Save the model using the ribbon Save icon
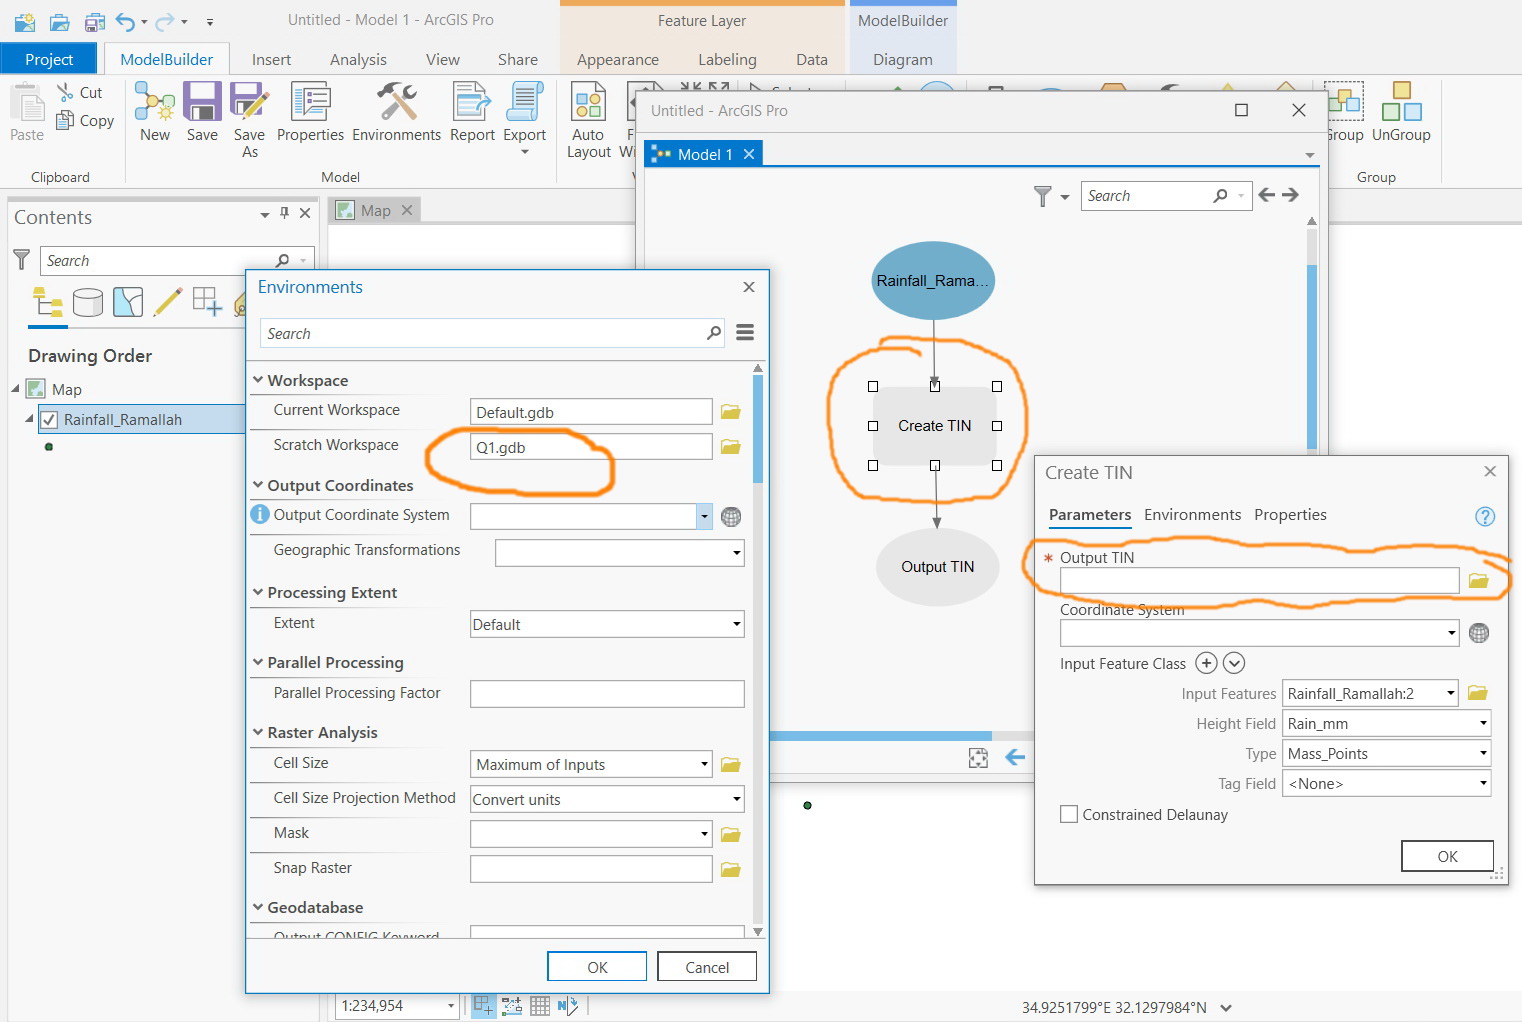The image size is (1522, 1022). [202, 102]
